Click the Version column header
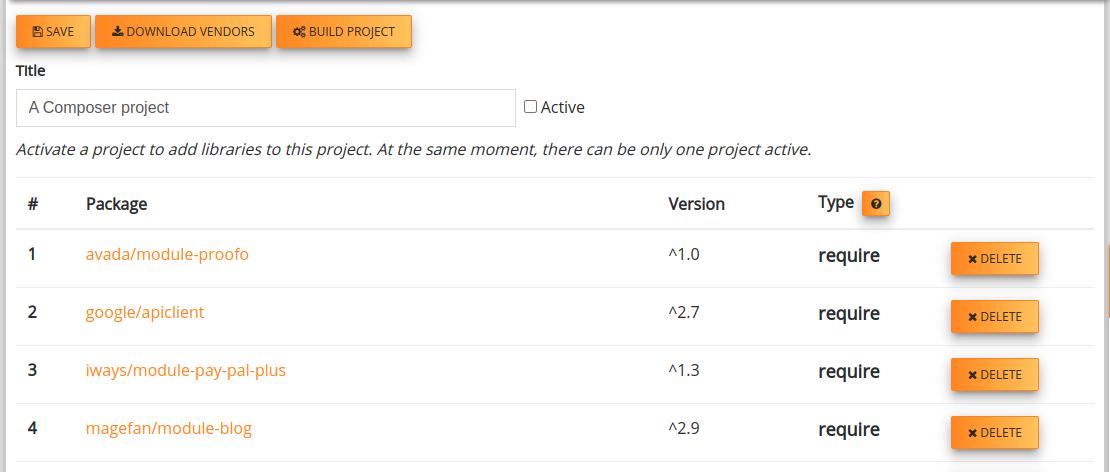Screen dimensions: 1110x472 pos(697,204)
